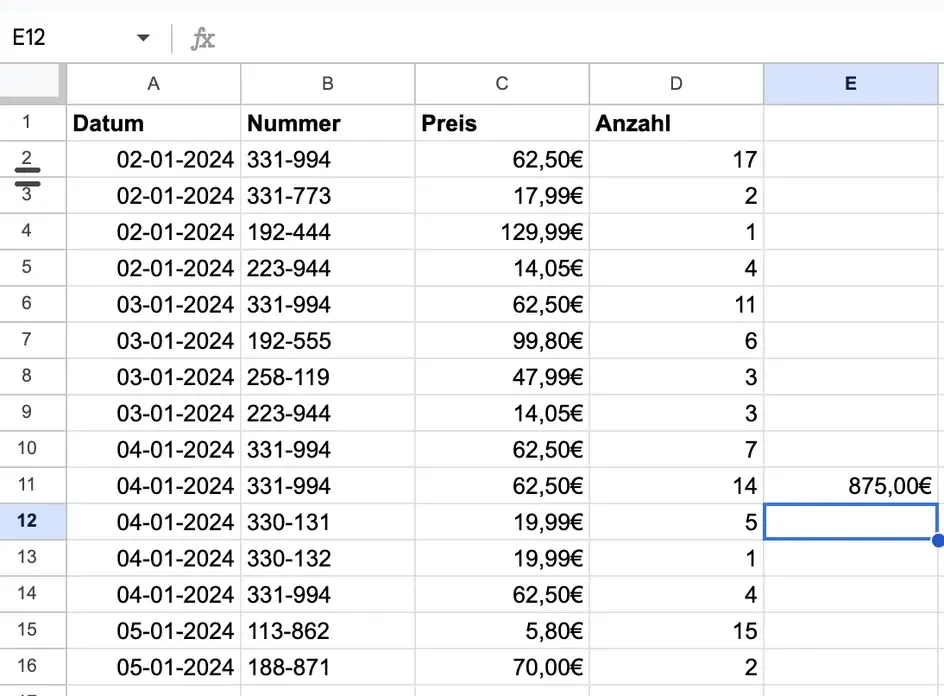The height and width of the screenshot is (696, 944).
Task: Select row header 16
Action: [31, 667]
